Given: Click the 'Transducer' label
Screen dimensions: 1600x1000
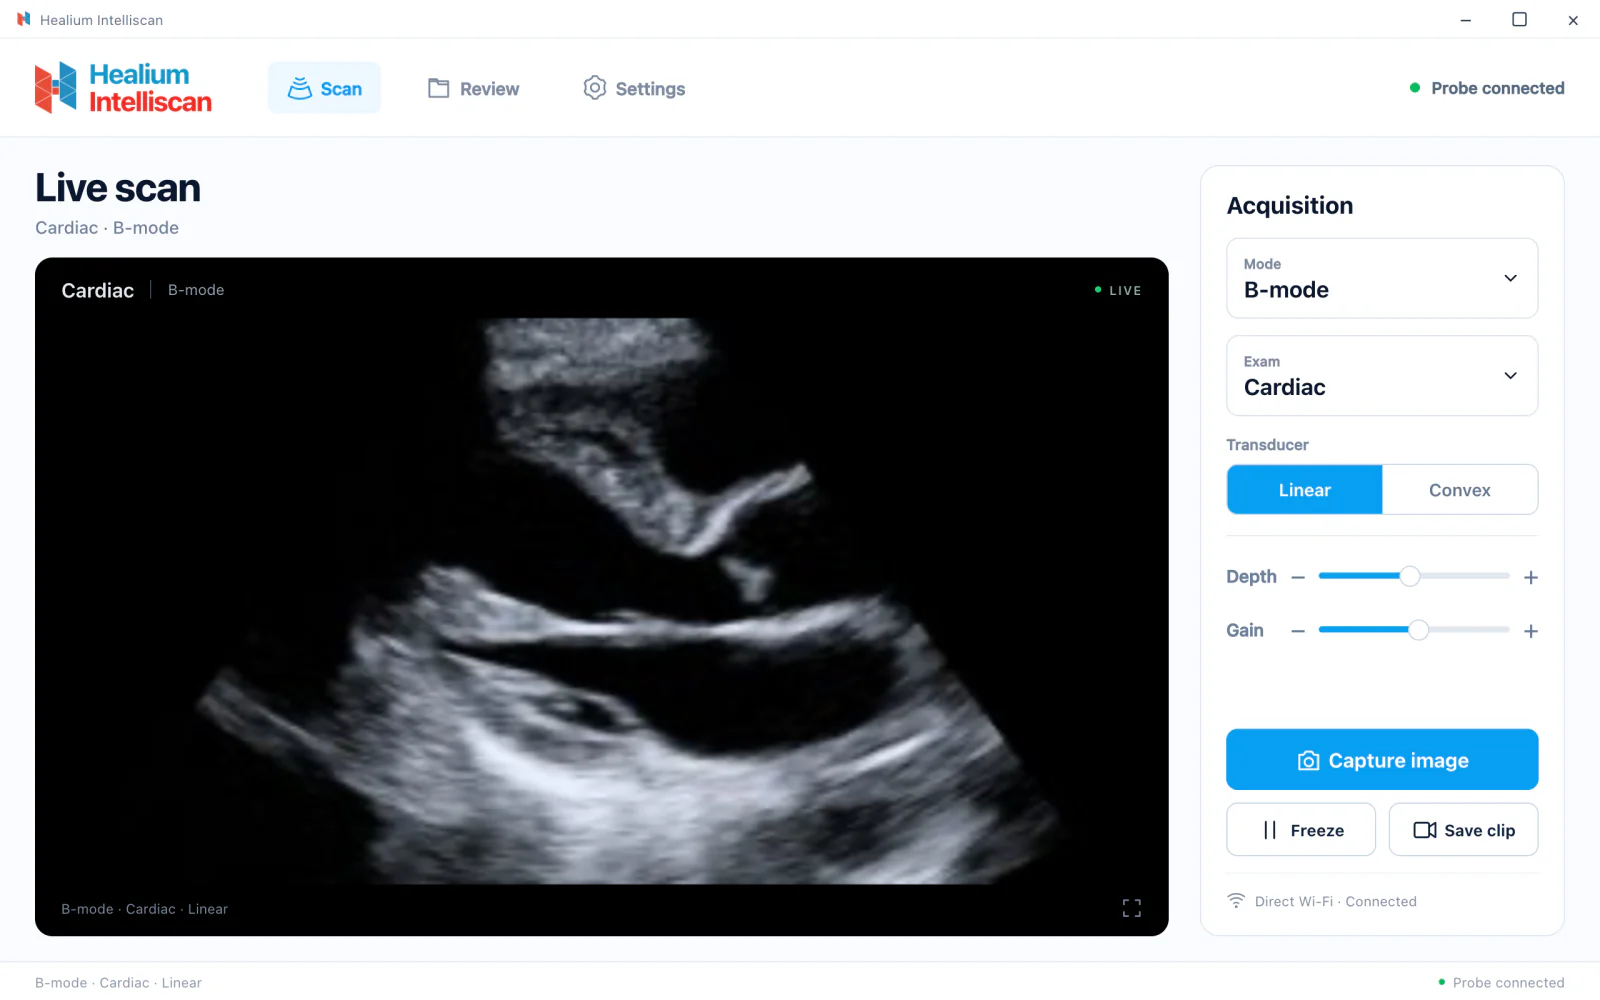Looking at the screenshot, I should point(1267,445).
